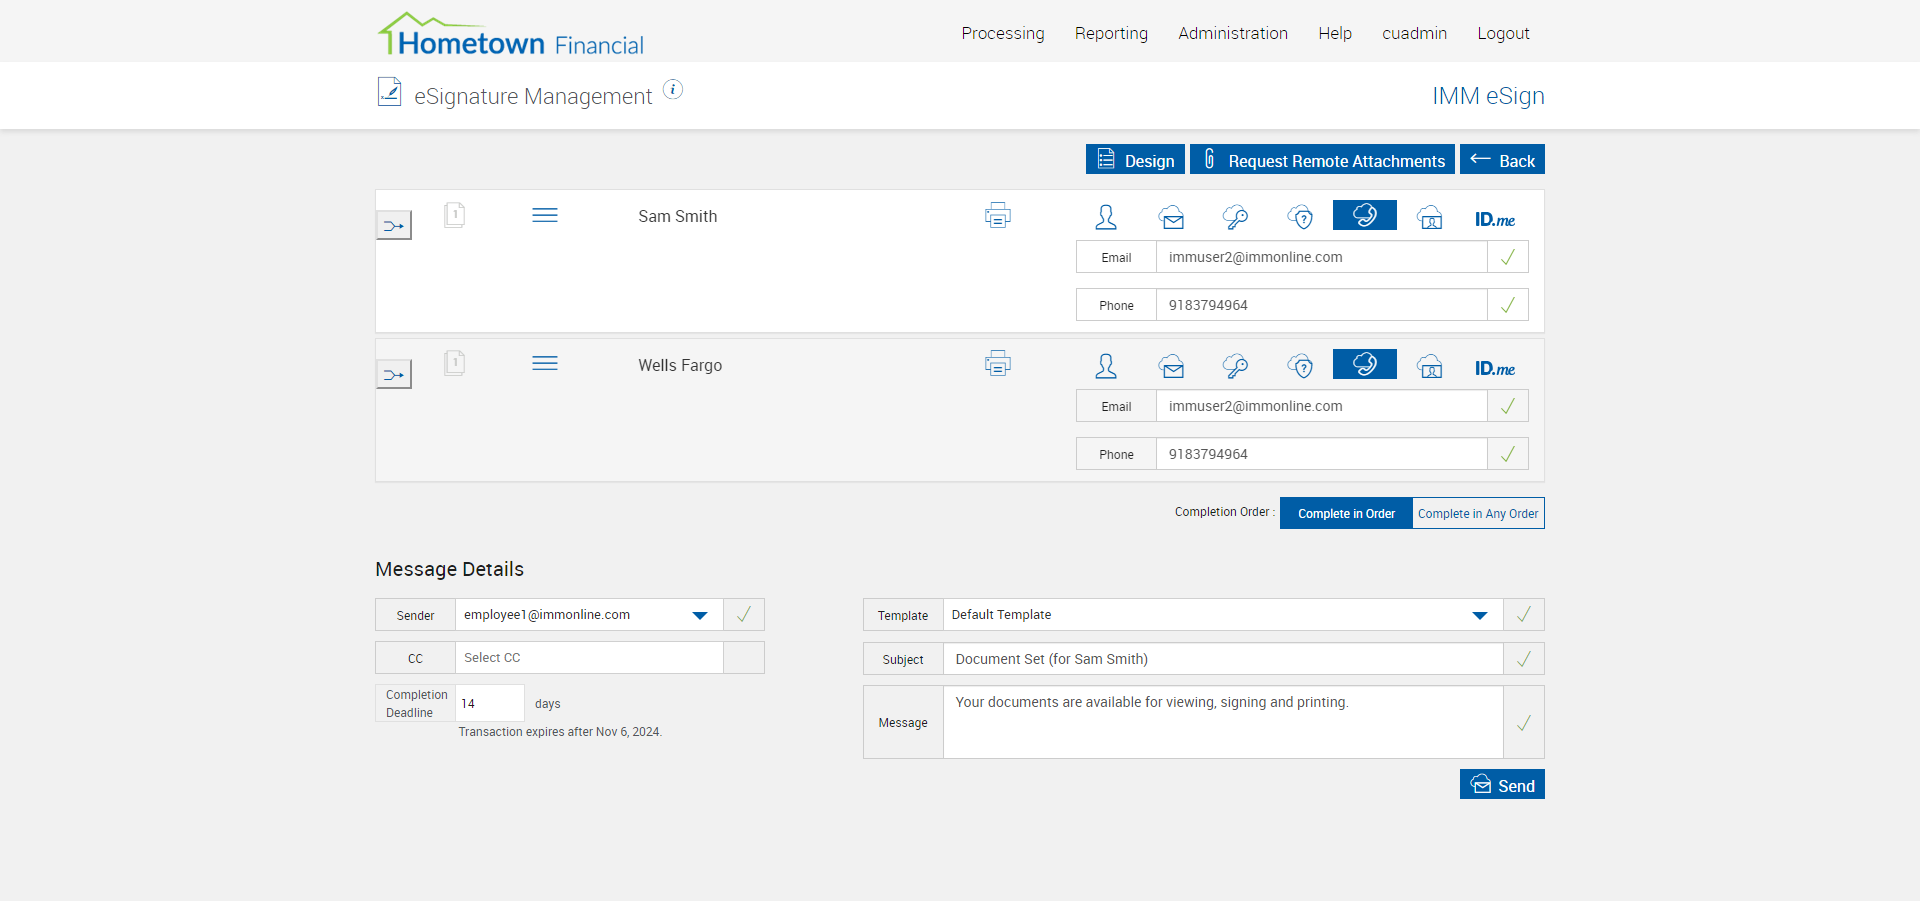Screen dimensions: 1920x901
Task: Open the Select CC field
Action: [589, 658]
